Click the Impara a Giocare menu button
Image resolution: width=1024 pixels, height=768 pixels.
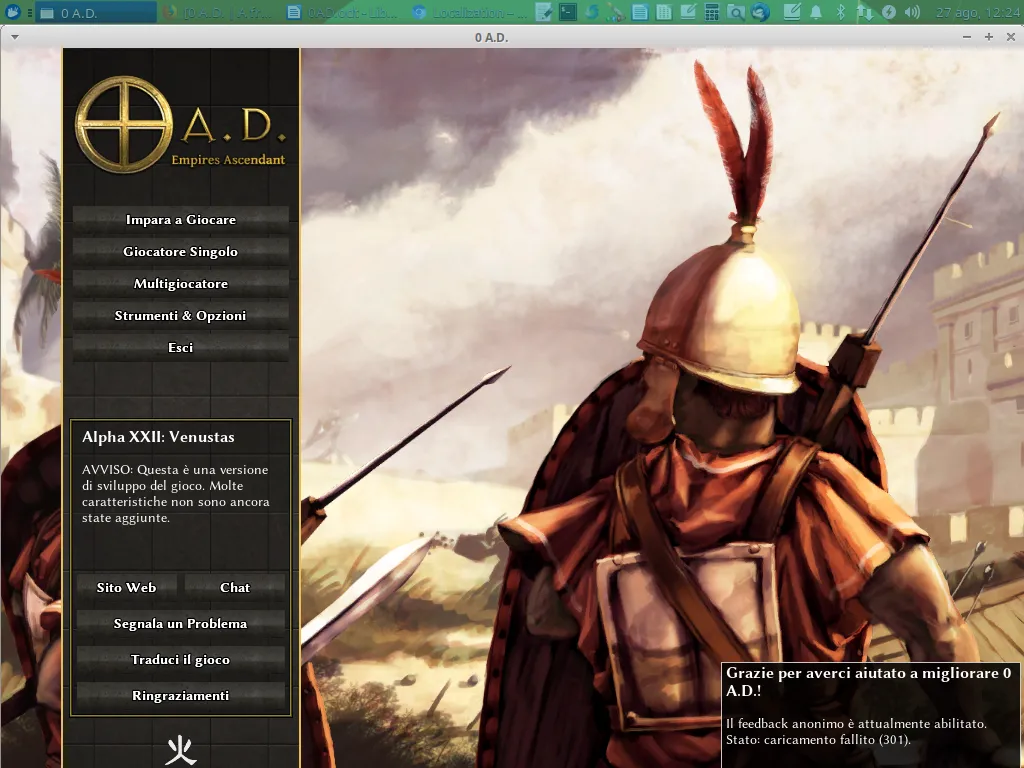point(181,219)
